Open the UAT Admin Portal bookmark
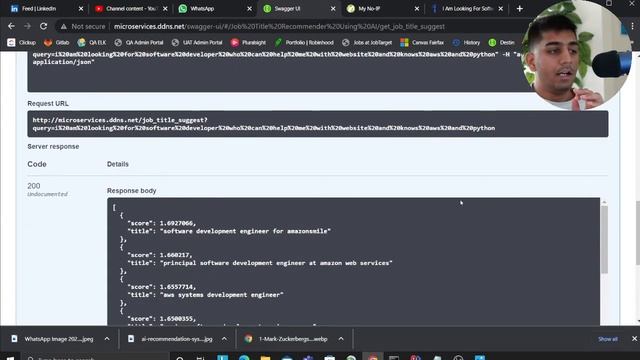This screenshot has width=640, height=360. tap(197, 42)
